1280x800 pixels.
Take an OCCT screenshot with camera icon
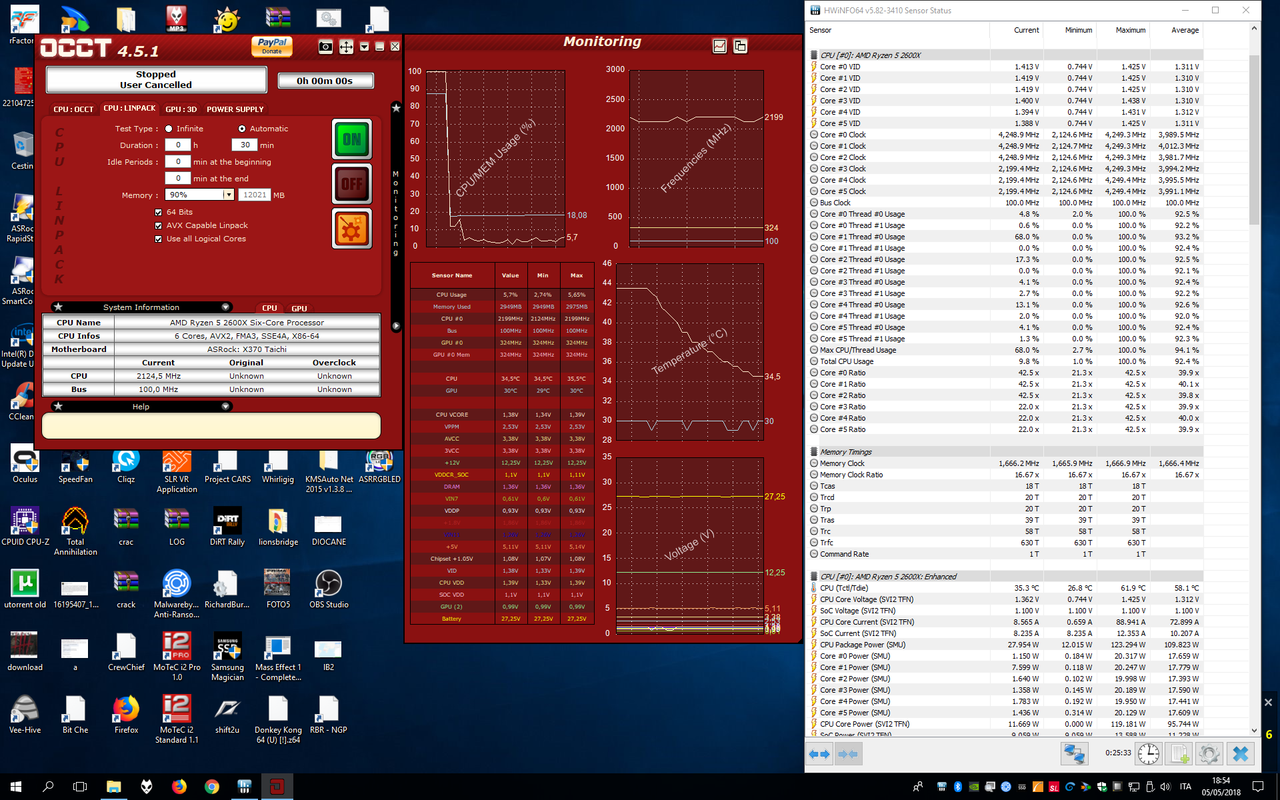click(325, 47)
